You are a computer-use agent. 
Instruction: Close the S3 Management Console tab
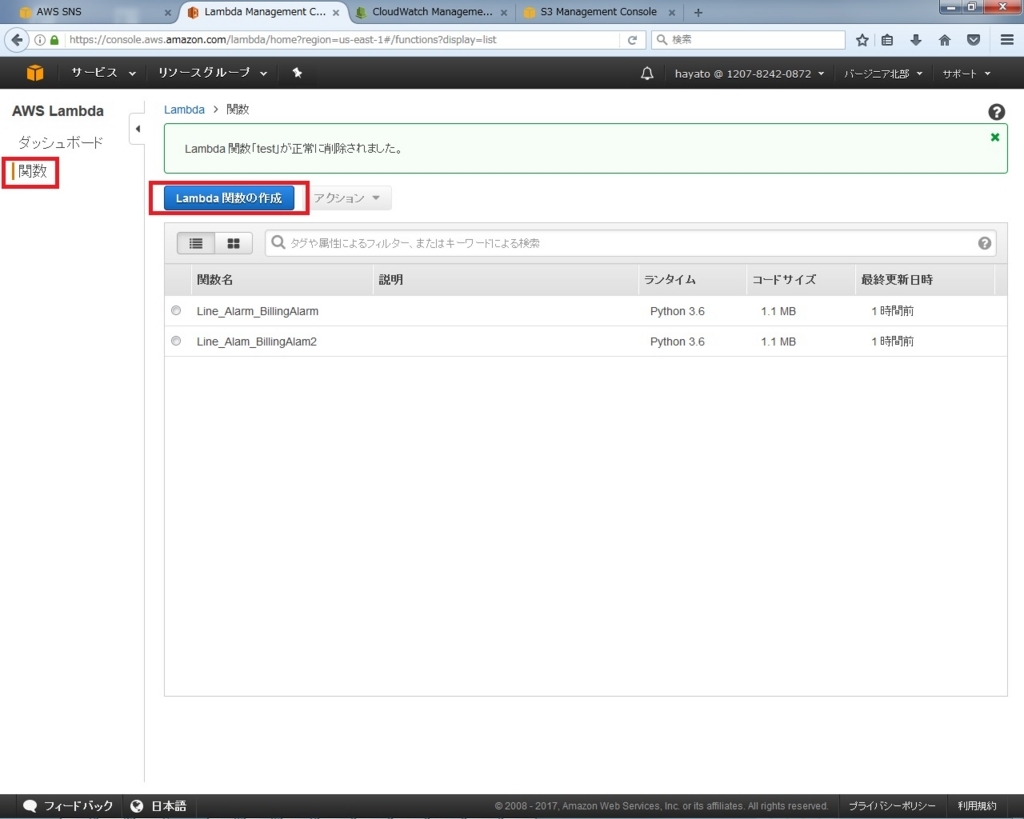[x=671, y=12]
